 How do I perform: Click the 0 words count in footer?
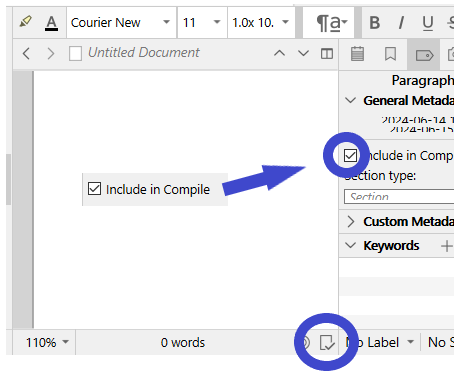183,342
